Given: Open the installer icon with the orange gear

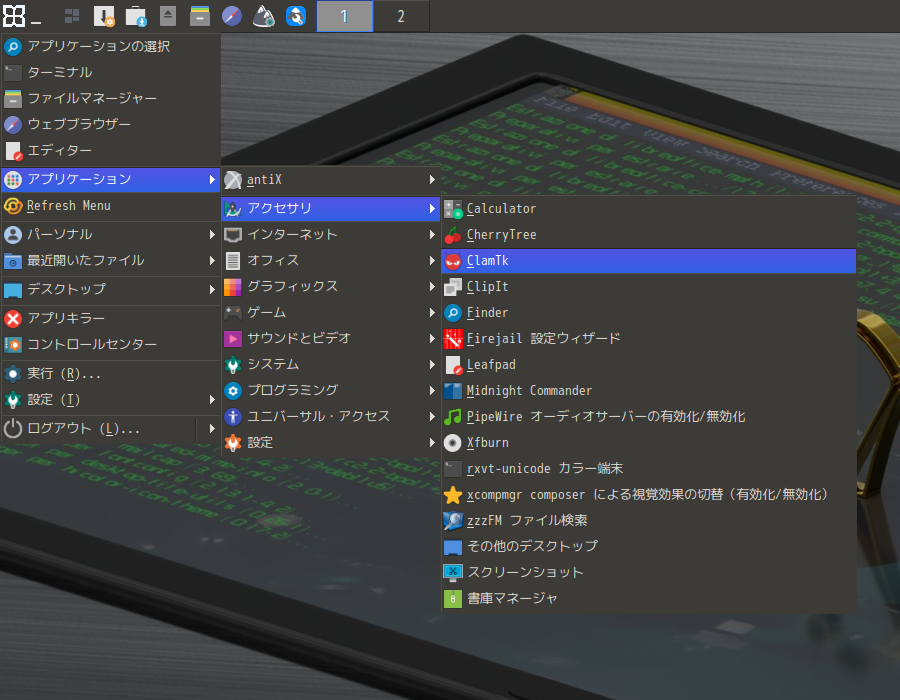Looking at the screenshot, I should [104, 15].
